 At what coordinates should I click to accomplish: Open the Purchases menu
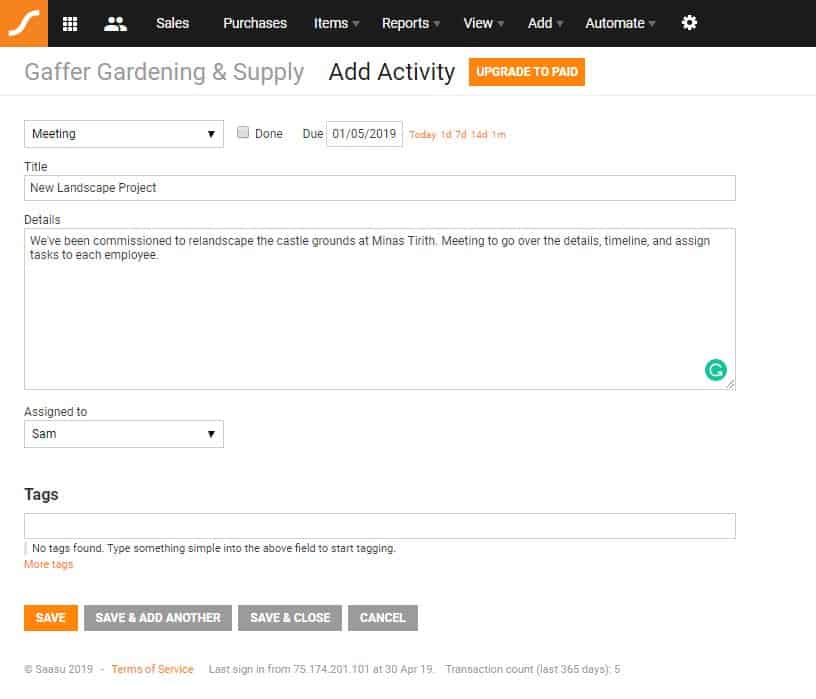pyautogui.click(x=255, y=23)
